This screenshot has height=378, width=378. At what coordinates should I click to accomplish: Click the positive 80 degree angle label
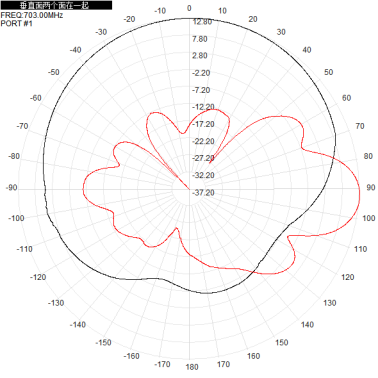[368, 156]
